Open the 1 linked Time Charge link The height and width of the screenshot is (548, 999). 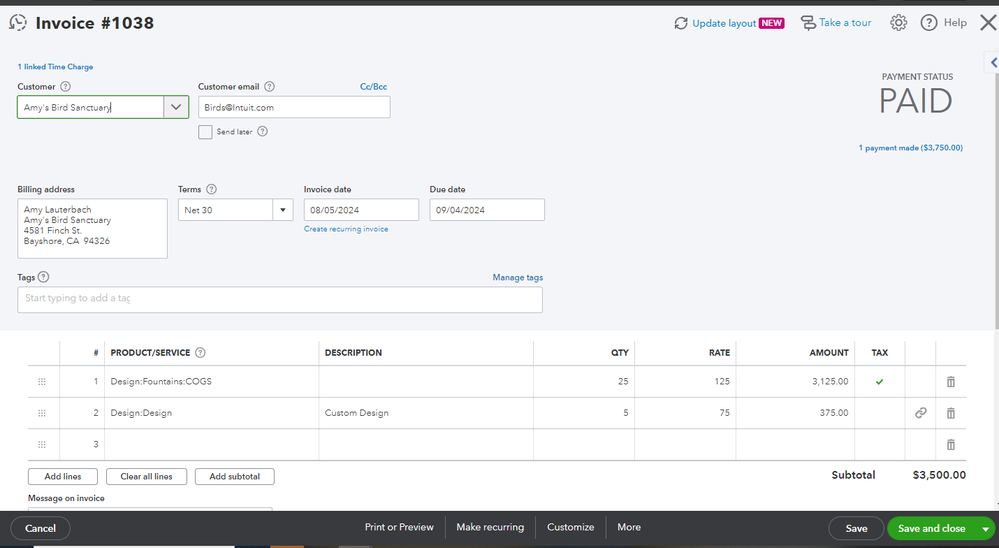pos(55,66)
